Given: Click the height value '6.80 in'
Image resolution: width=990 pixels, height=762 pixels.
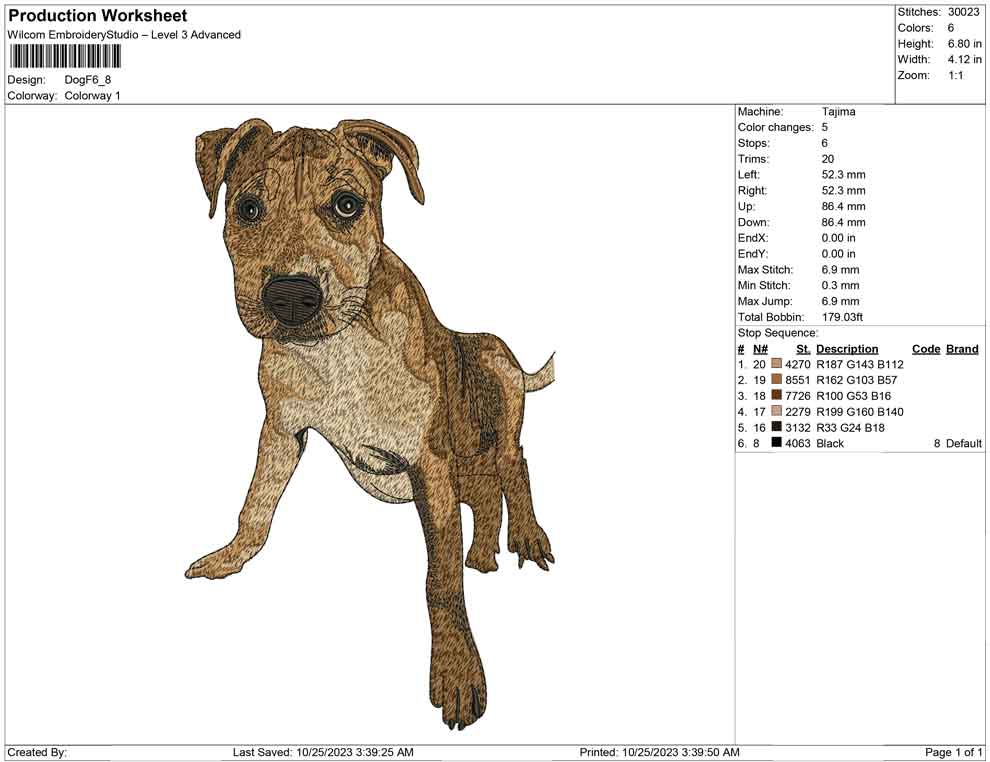Looking at the screenshot, I should pos(964,44).
